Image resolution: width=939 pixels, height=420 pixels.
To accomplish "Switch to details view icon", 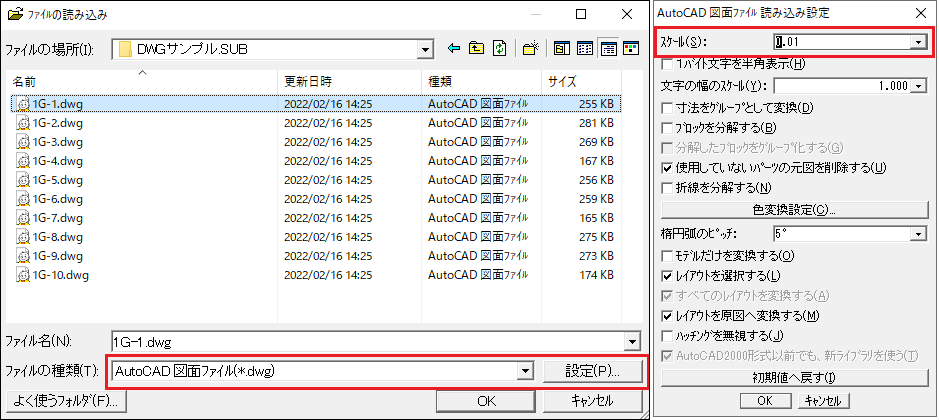I will (x=608, y=49).
